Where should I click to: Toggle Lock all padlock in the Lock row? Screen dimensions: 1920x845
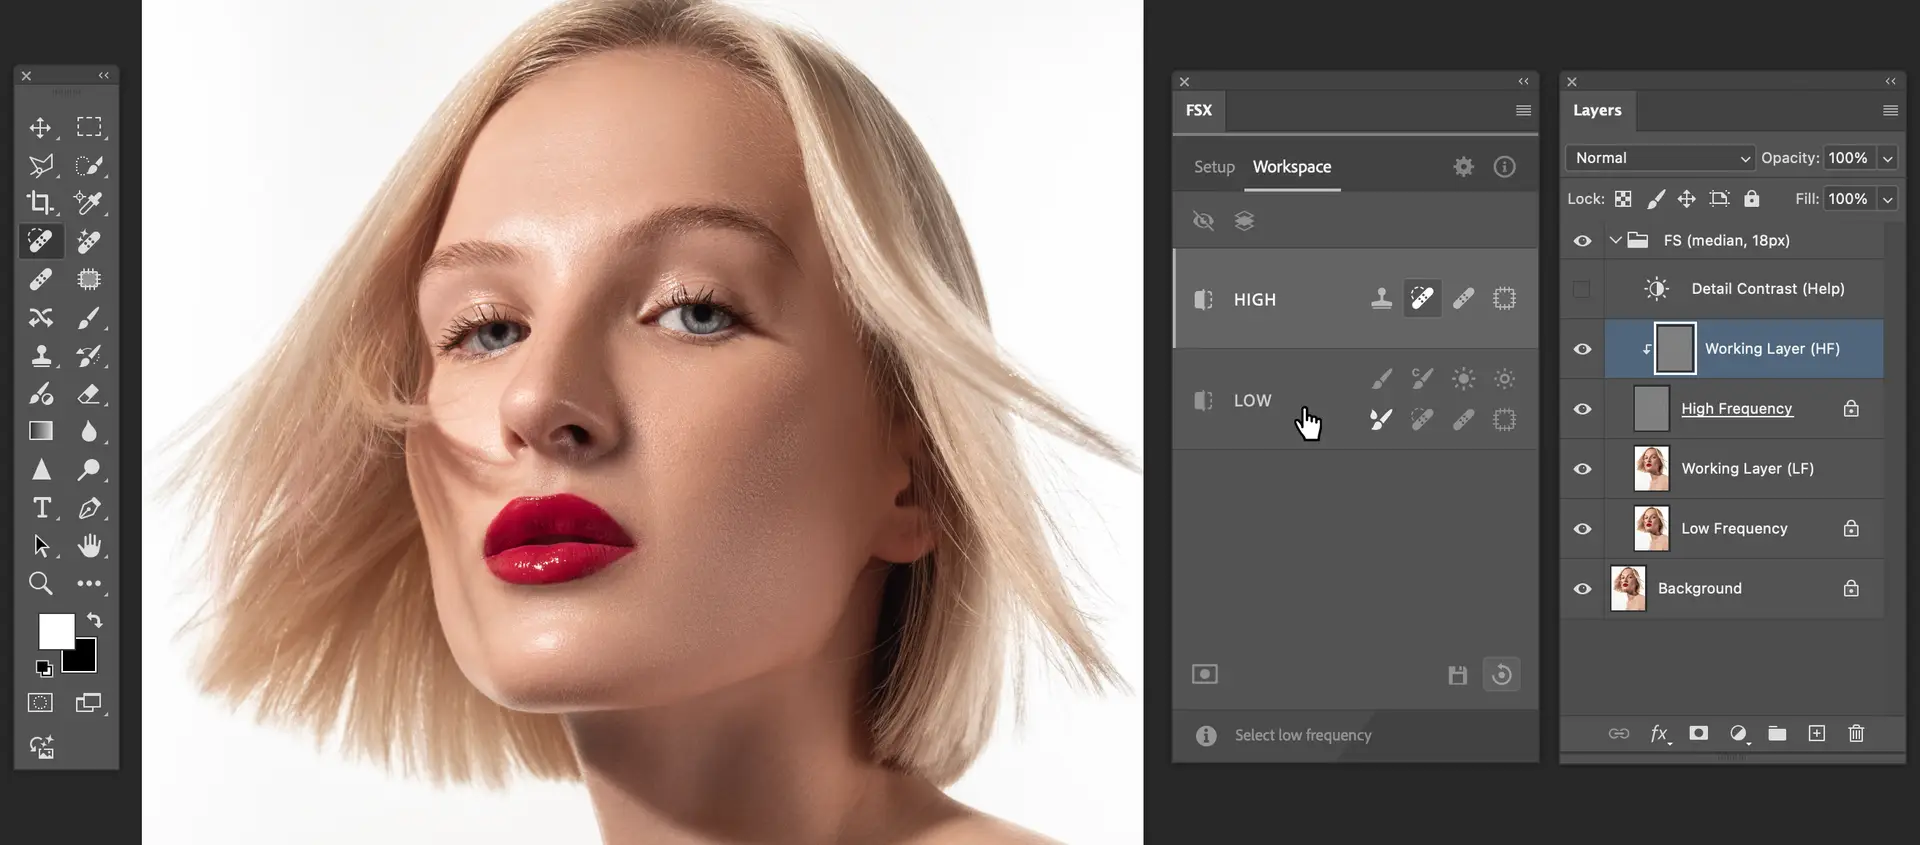click(x=1751, y=199)
